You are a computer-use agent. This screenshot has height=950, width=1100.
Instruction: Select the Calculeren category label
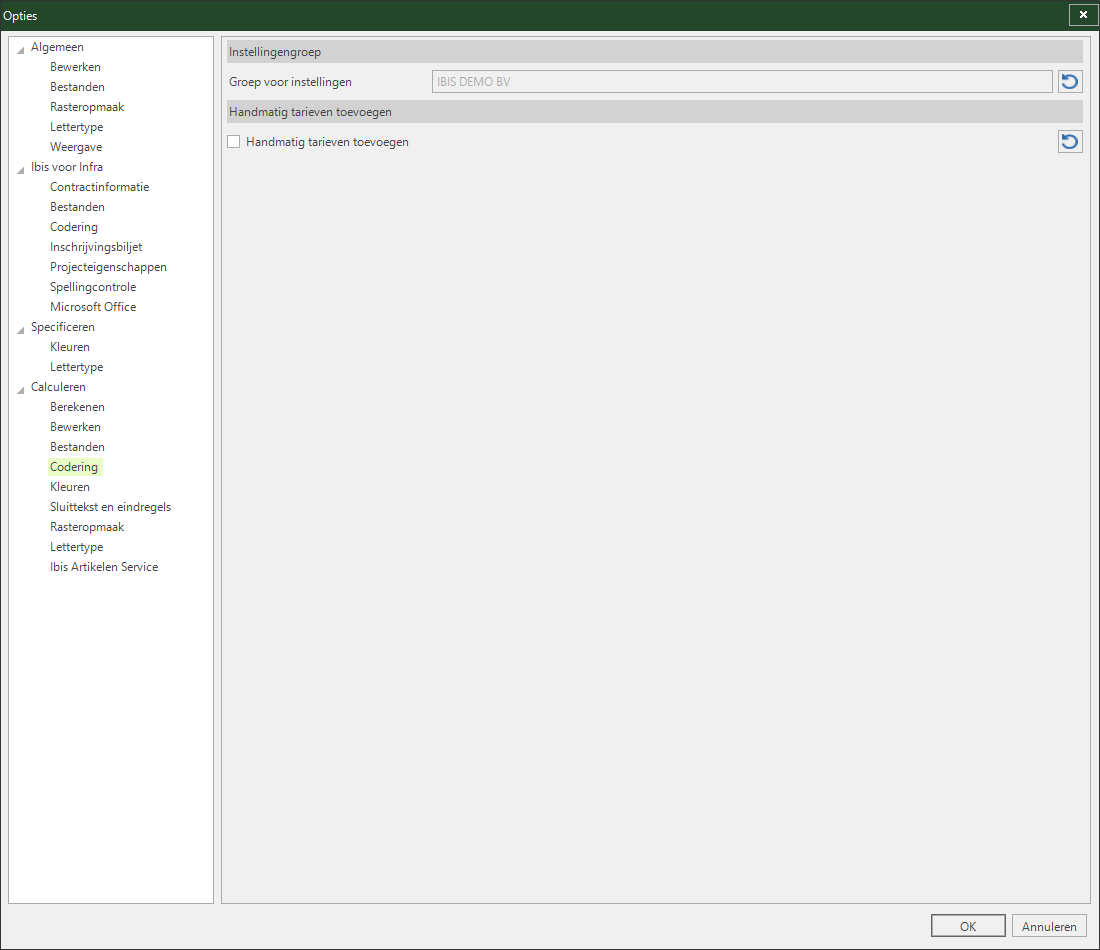coord(58,387)
